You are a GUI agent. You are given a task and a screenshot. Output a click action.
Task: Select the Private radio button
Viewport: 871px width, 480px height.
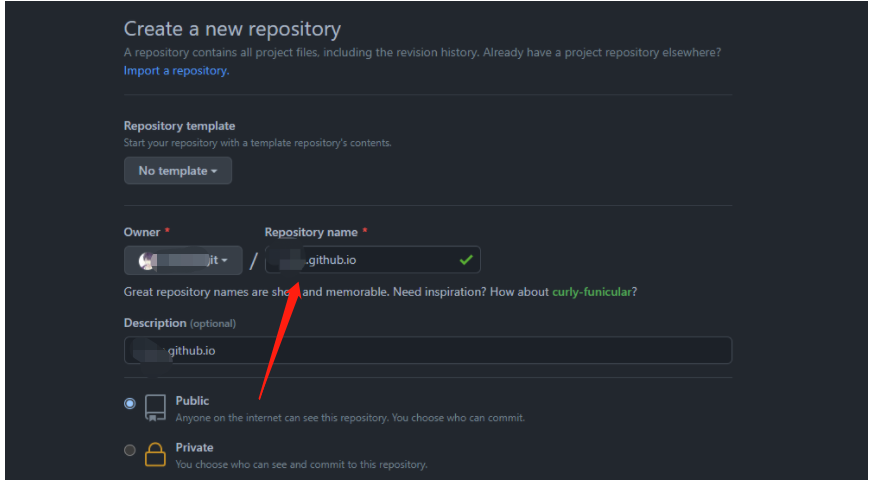tap(129, 450)
